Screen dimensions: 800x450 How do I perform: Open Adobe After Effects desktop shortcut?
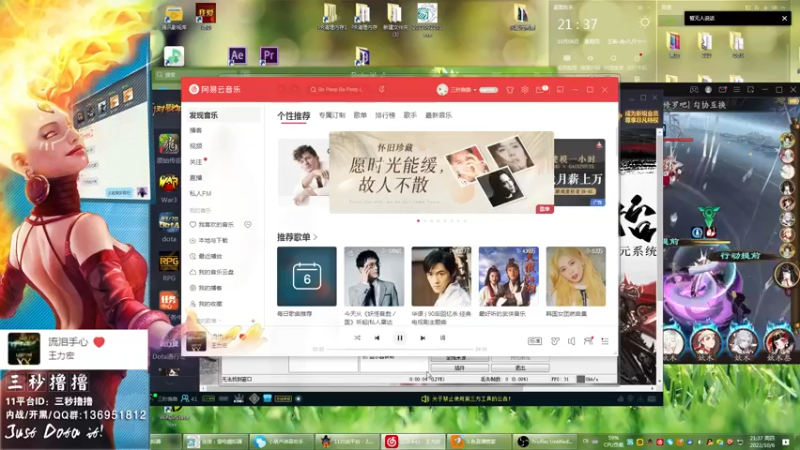pyautogui.click(x=237, y=56)
